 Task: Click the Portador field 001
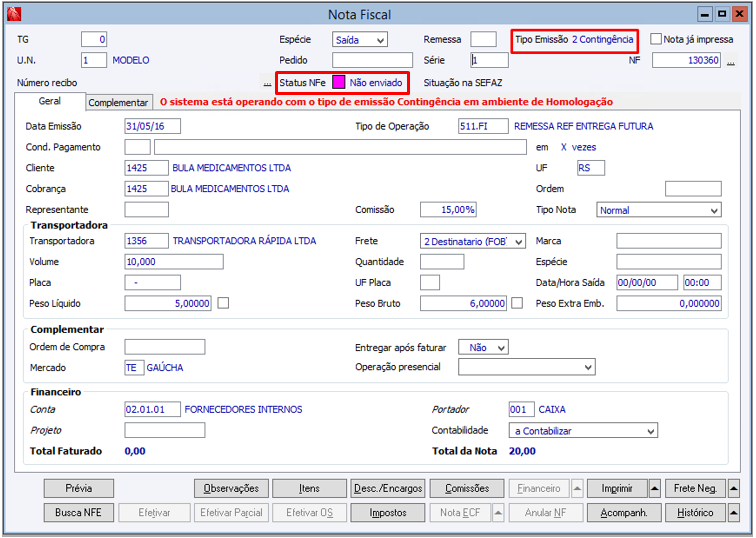click(521, 409)
